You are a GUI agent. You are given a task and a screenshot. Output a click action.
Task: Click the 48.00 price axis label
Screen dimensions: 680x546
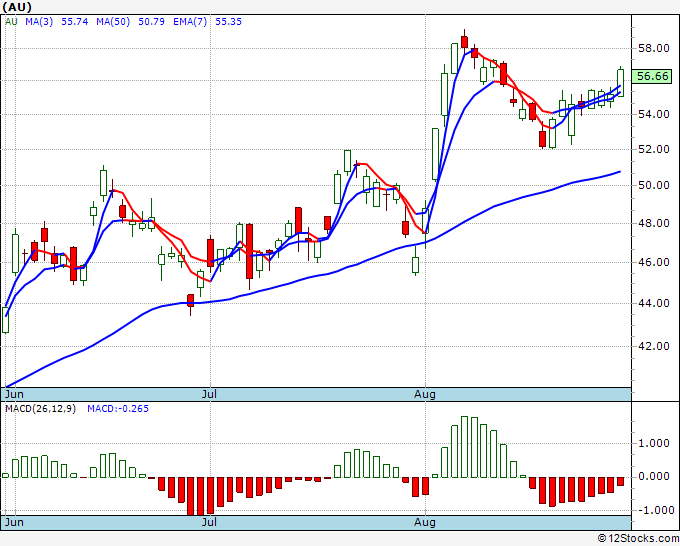tap(654, 223)
